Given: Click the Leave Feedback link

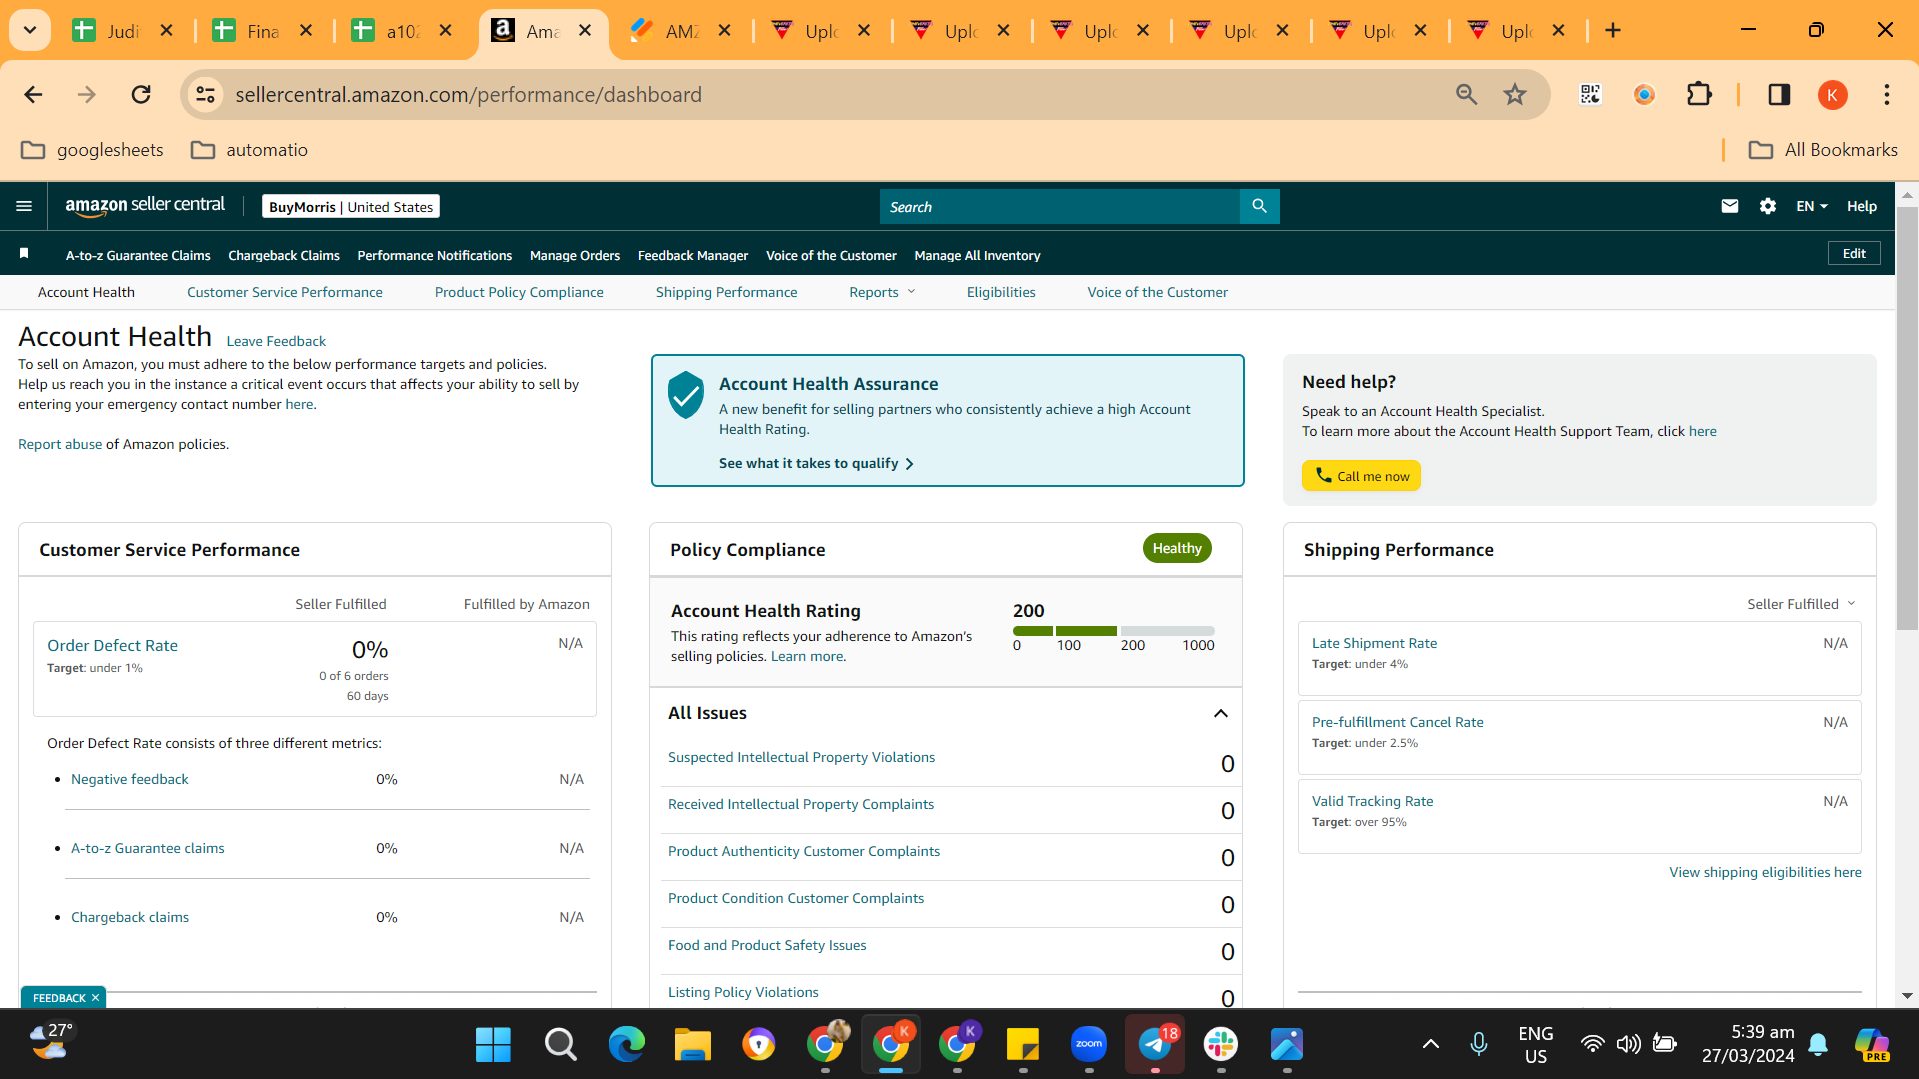Looking at the screenshot, I should click(x=276, y=341).
